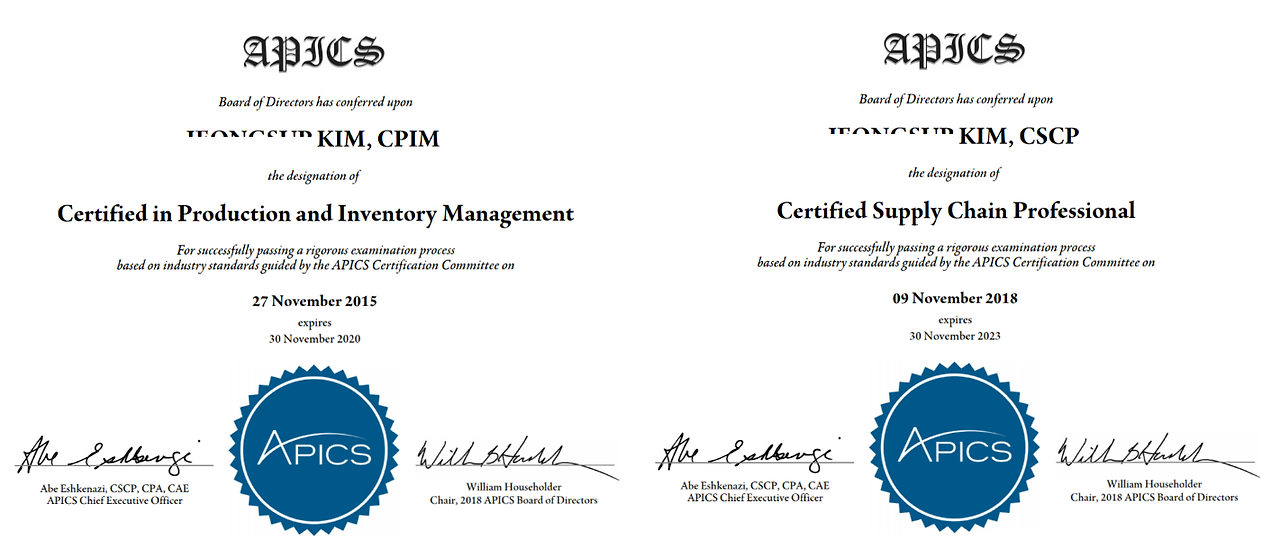The image size is (1280, 558).
Task: Click the date 09 November 2018
Action: [955, 299]
